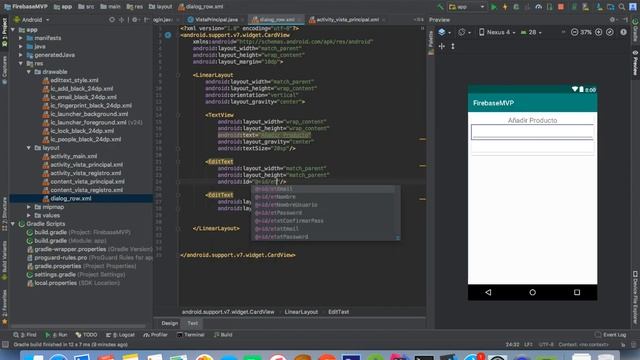The width and height of the screenshot is (640, 360).
Task: Collapse the drawable folder
Action: (29, 72)
